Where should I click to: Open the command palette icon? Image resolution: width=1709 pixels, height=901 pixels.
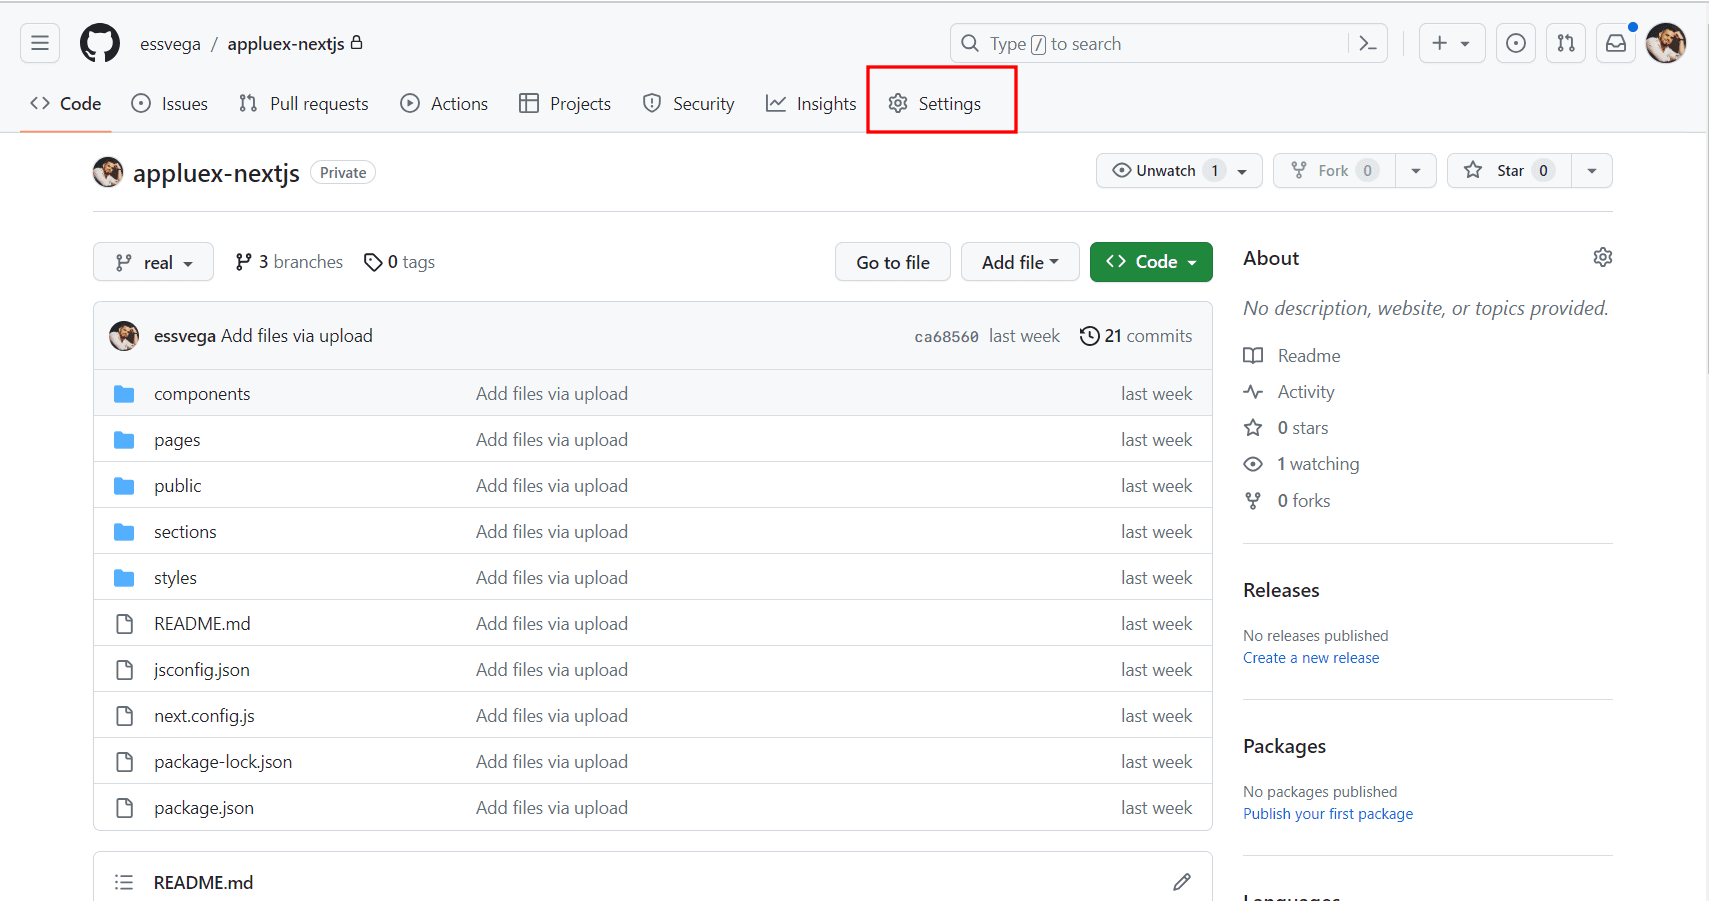[x=1367, y=43]
